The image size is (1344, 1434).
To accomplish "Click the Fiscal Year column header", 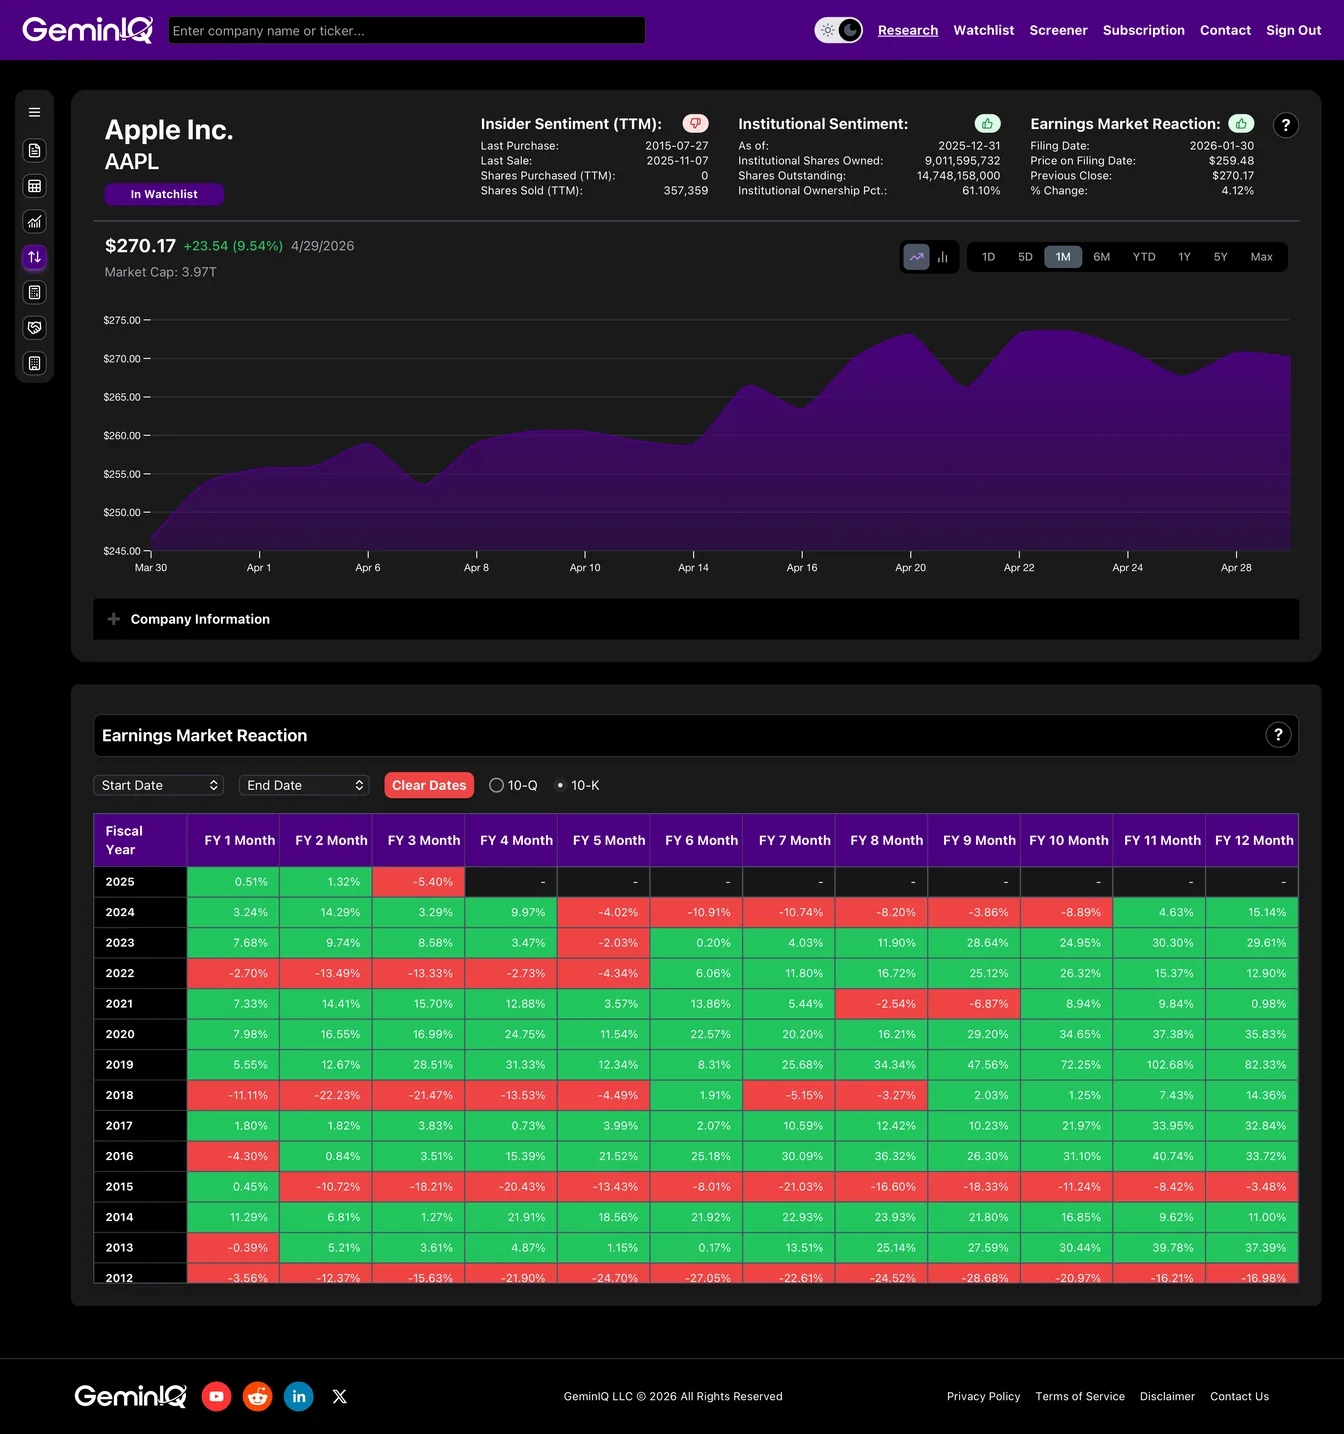I will pyautogui.click(x=140, y=840).
